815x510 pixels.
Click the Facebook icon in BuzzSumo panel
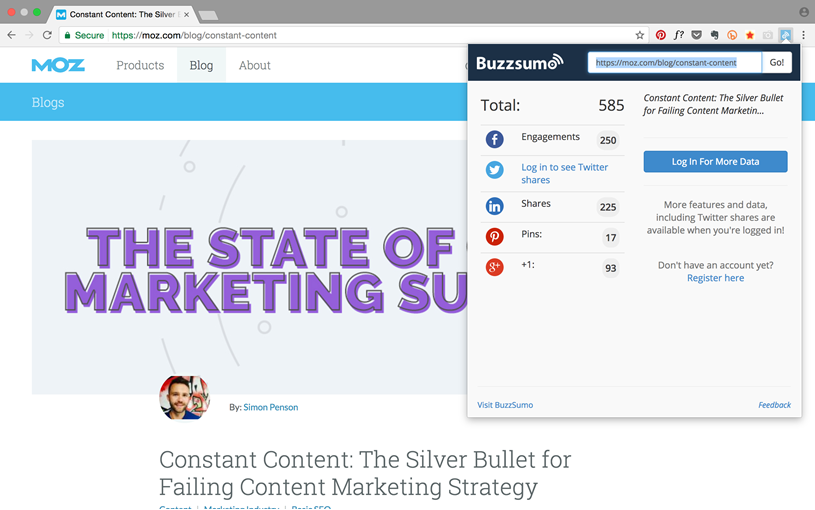coord(494,139)
